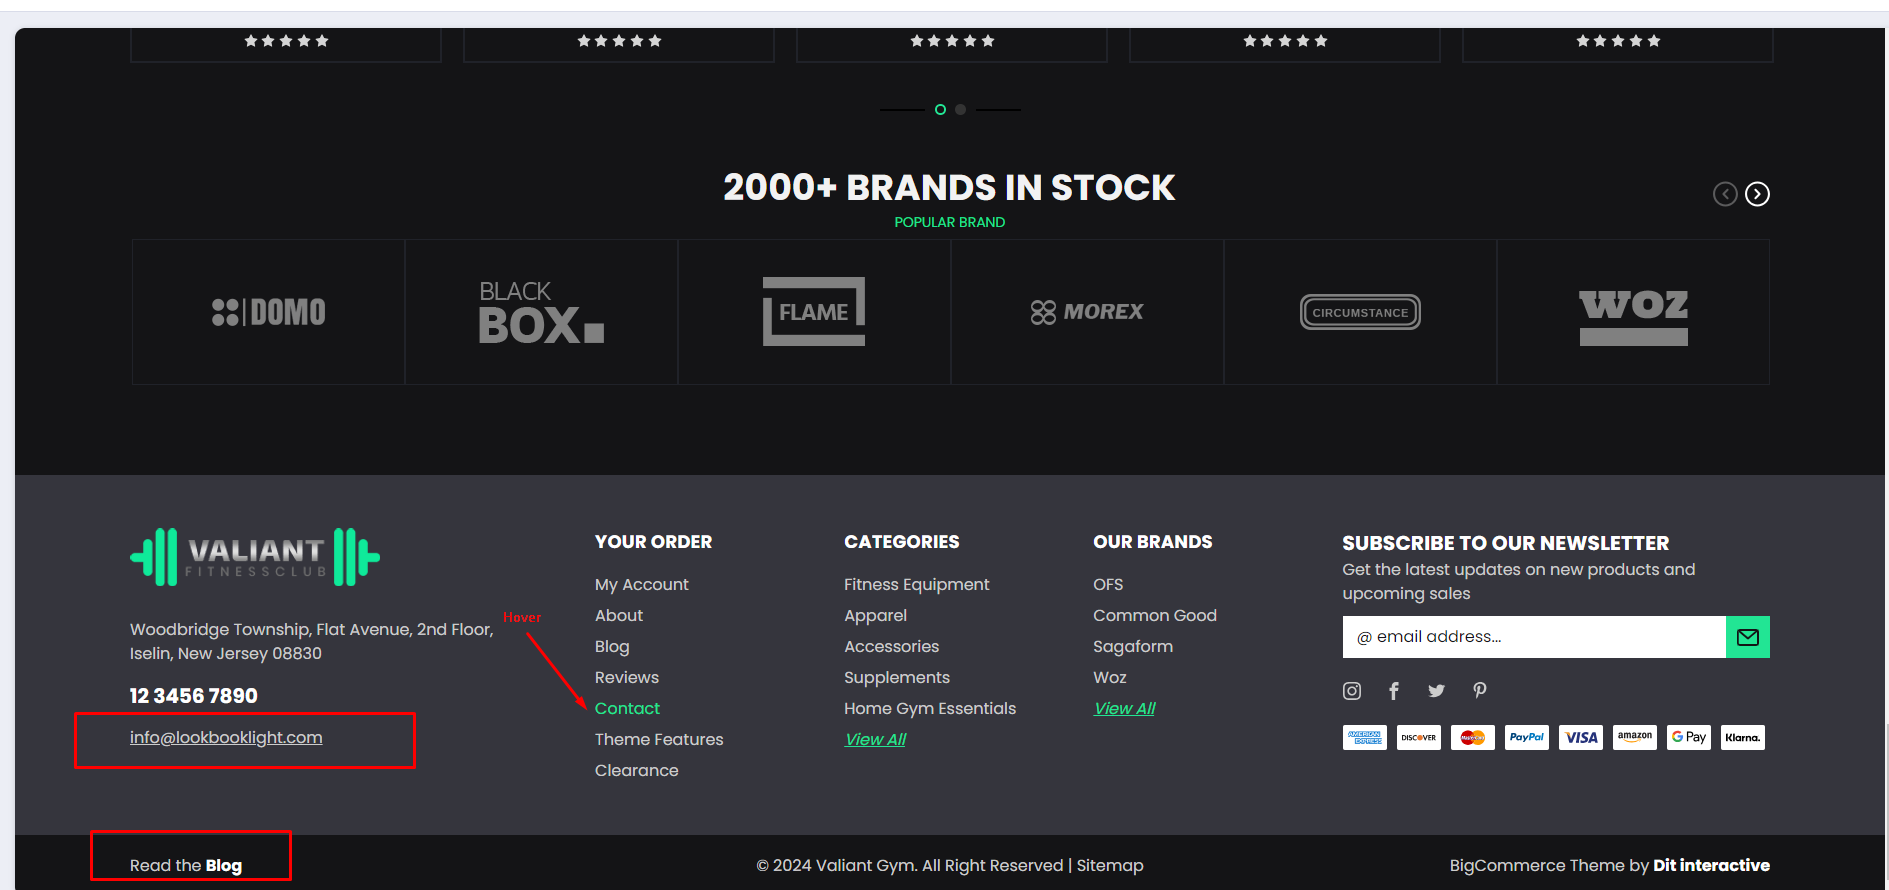Image resolution: width=1889 pixels, height=890 pixels.
Task: Open the Contact footer link
Action: (x=627, y=709)
